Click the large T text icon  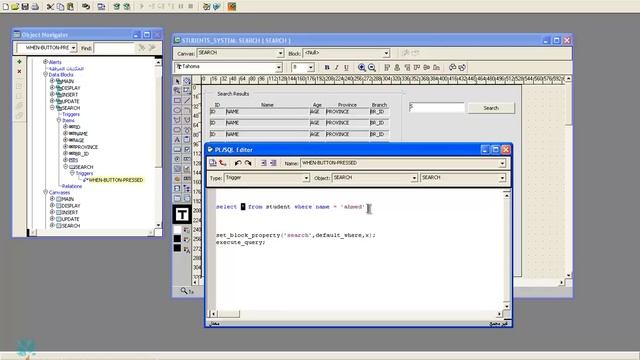click(182, 214)
